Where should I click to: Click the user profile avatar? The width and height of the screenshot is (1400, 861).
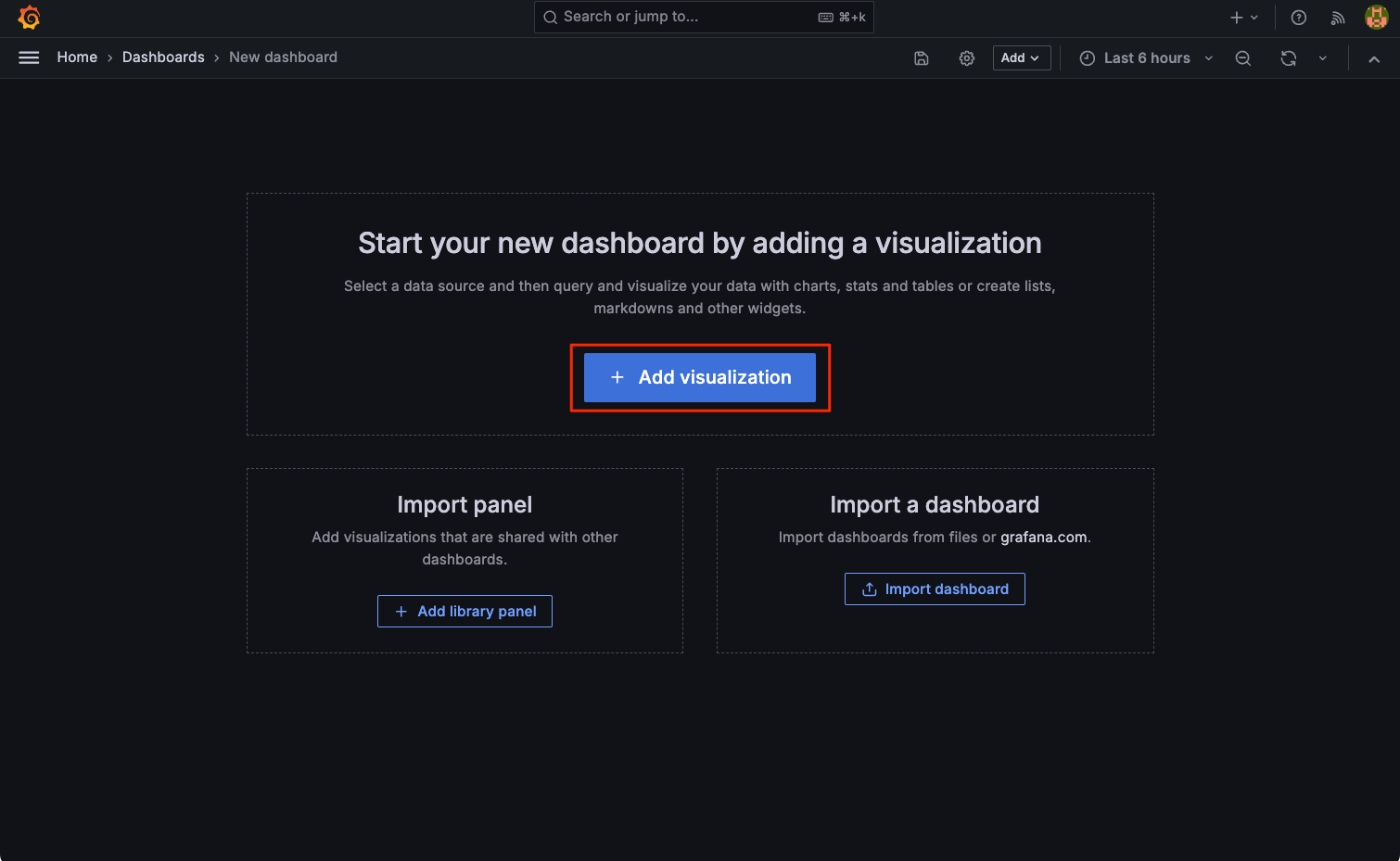(x=1376, y=17)
